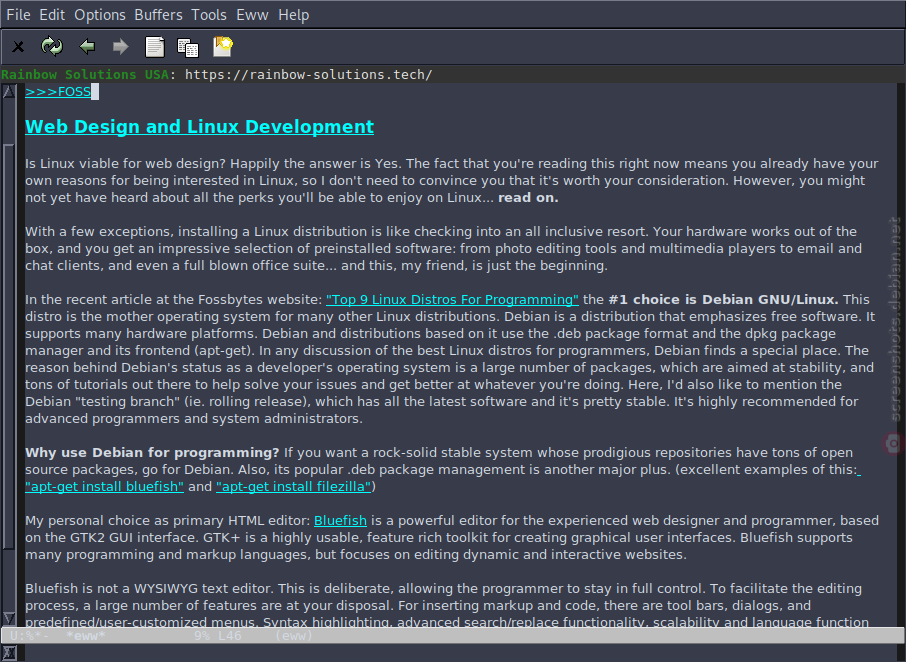Click the URL https://rainbow-solutions.tech/ in header line
Image resolution: width=906 pixels, height=662 pixels.
point(309,75)
